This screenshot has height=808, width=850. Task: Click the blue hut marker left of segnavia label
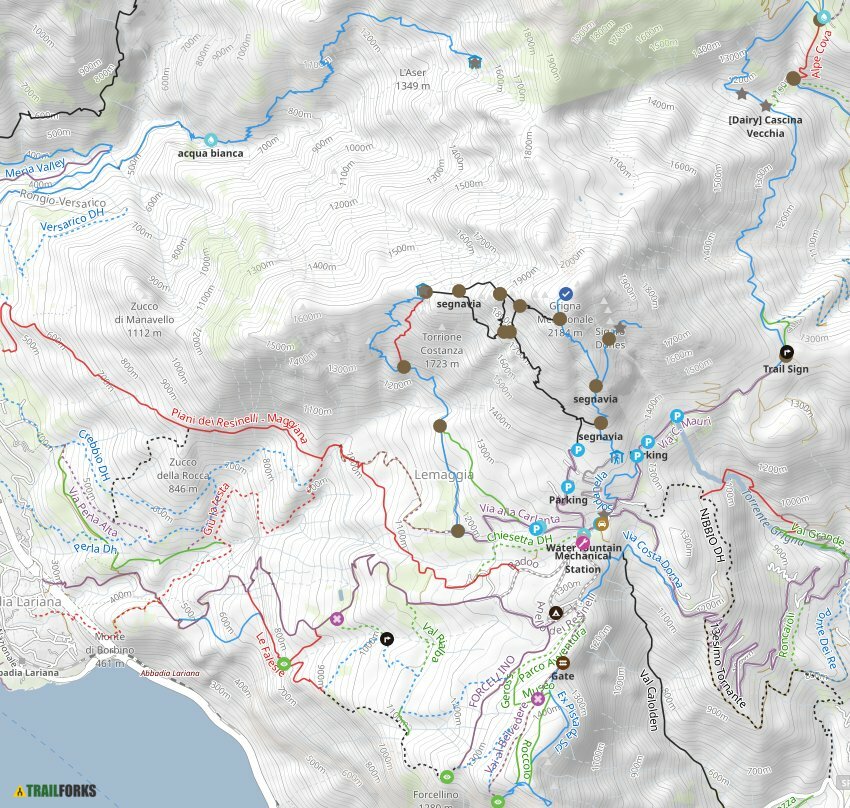pyautogui.click(x=419, y=290)
